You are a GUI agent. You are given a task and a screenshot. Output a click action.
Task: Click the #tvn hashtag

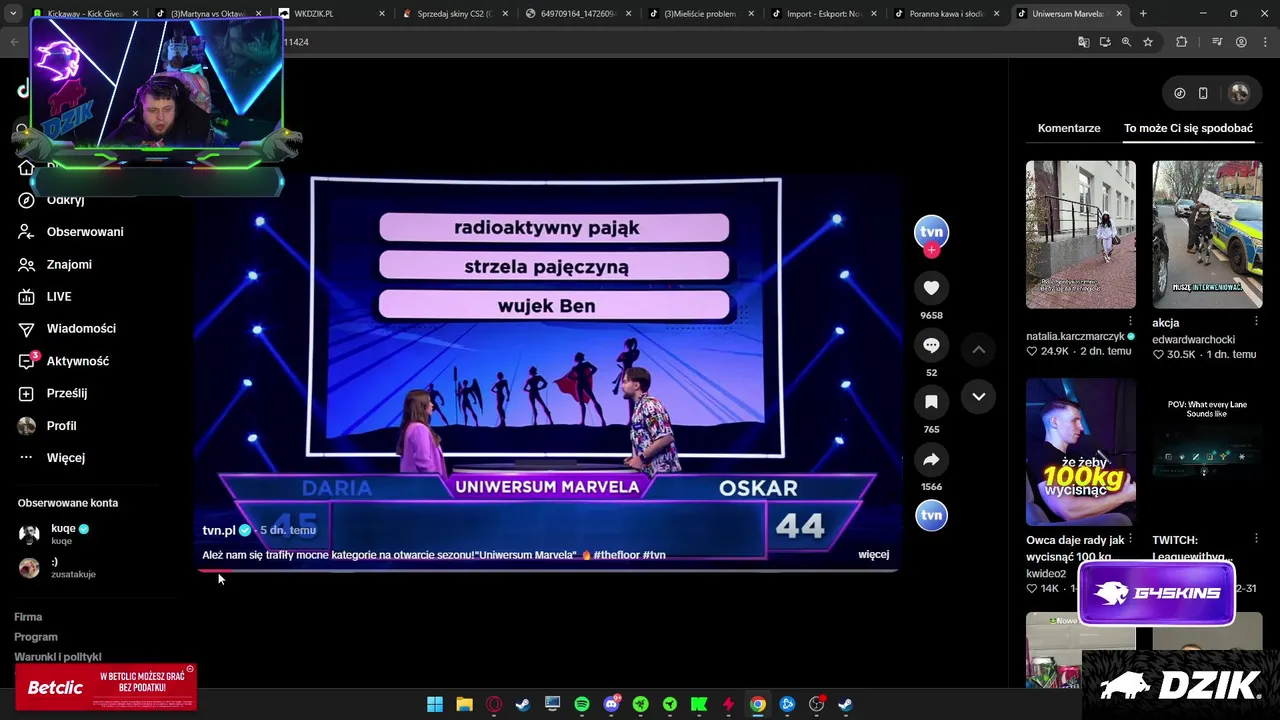(654, 555)
